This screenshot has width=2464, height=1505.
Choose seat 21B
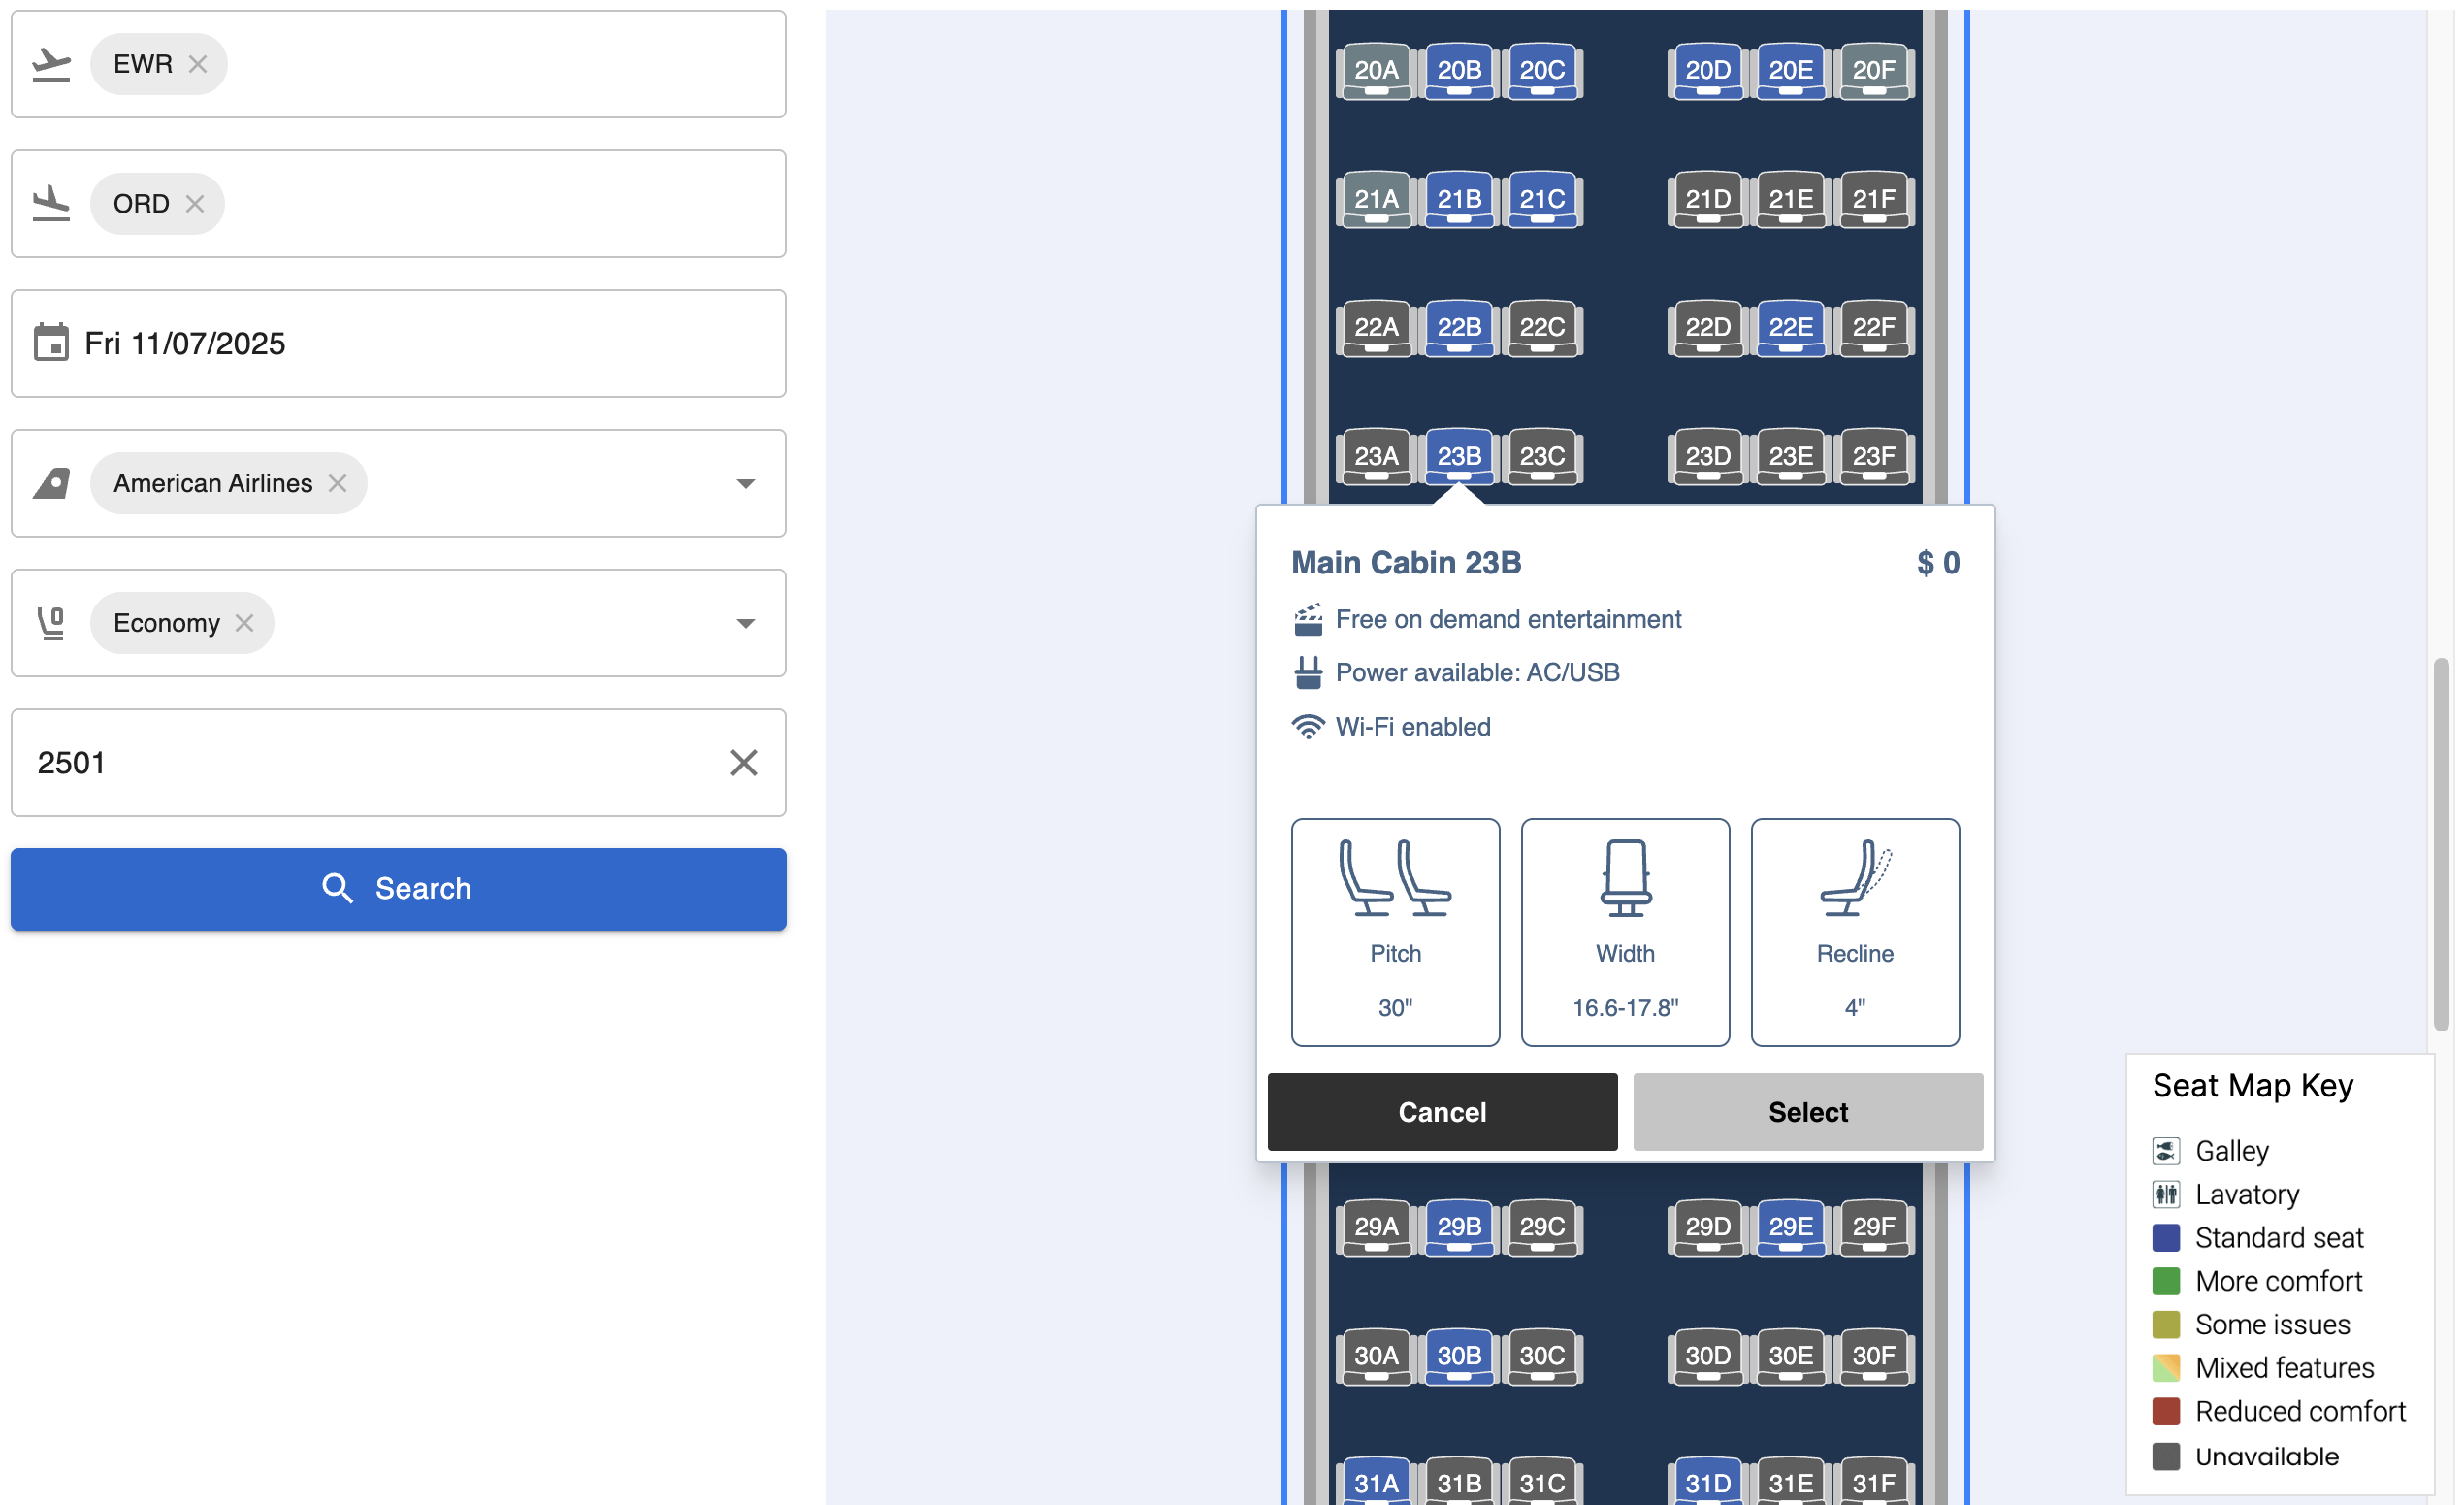click(x=1460, y=199)
